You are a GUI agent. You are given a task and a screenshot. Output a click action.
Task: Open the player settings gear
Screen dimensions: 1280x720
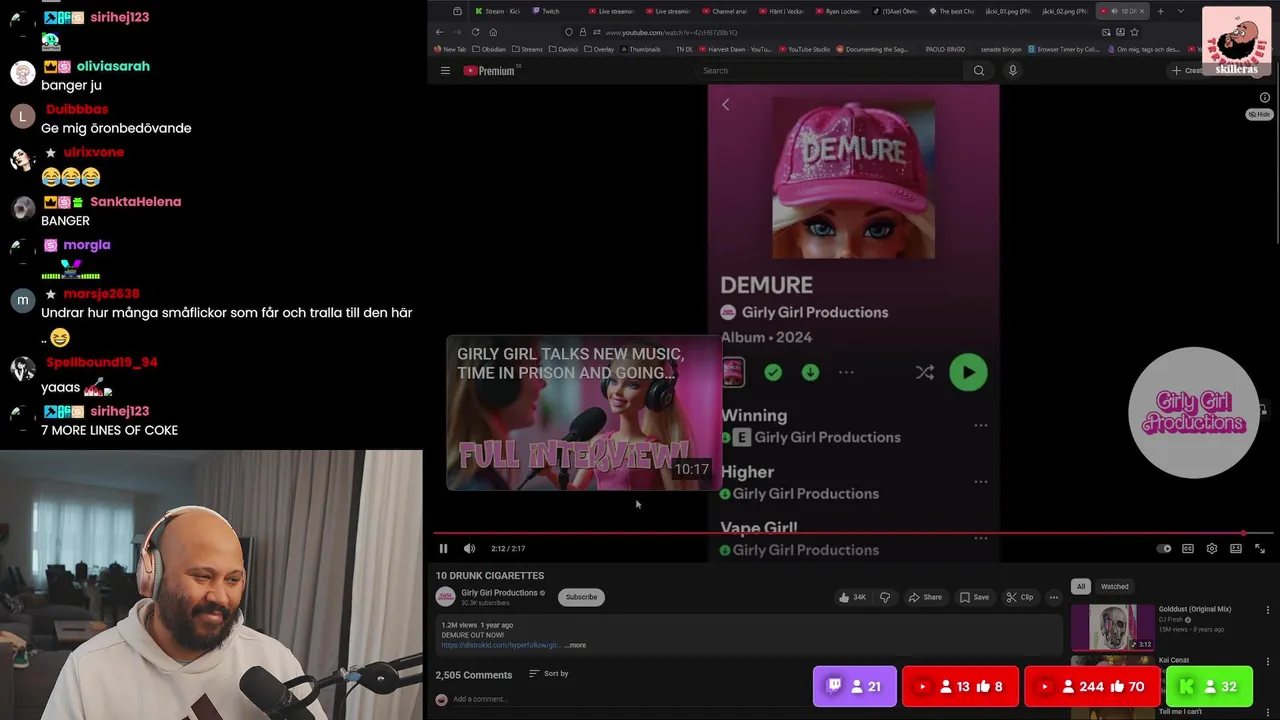(1212, 548)
